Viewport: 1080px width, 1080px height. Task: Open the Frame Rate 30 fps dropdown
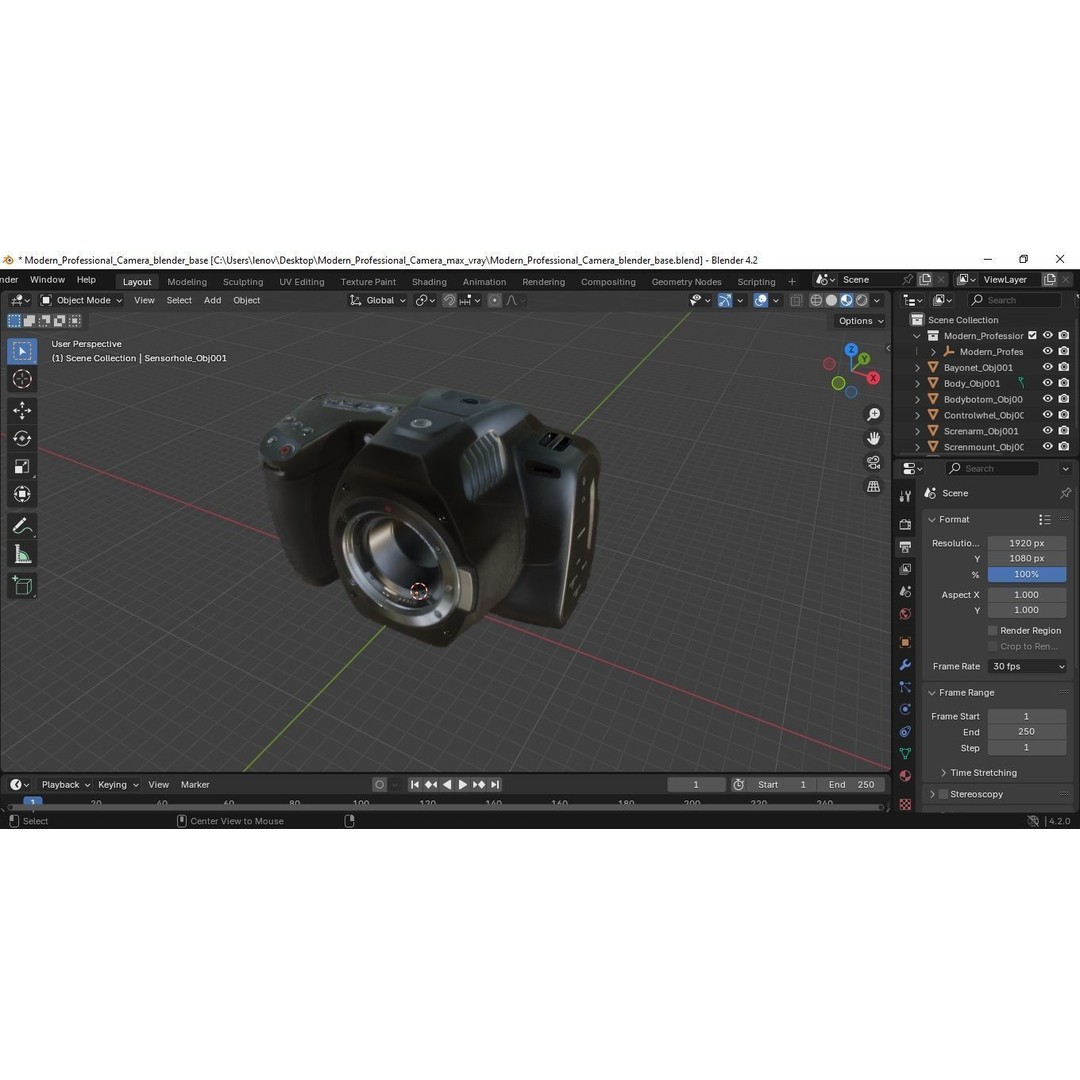coord(1027,666)
